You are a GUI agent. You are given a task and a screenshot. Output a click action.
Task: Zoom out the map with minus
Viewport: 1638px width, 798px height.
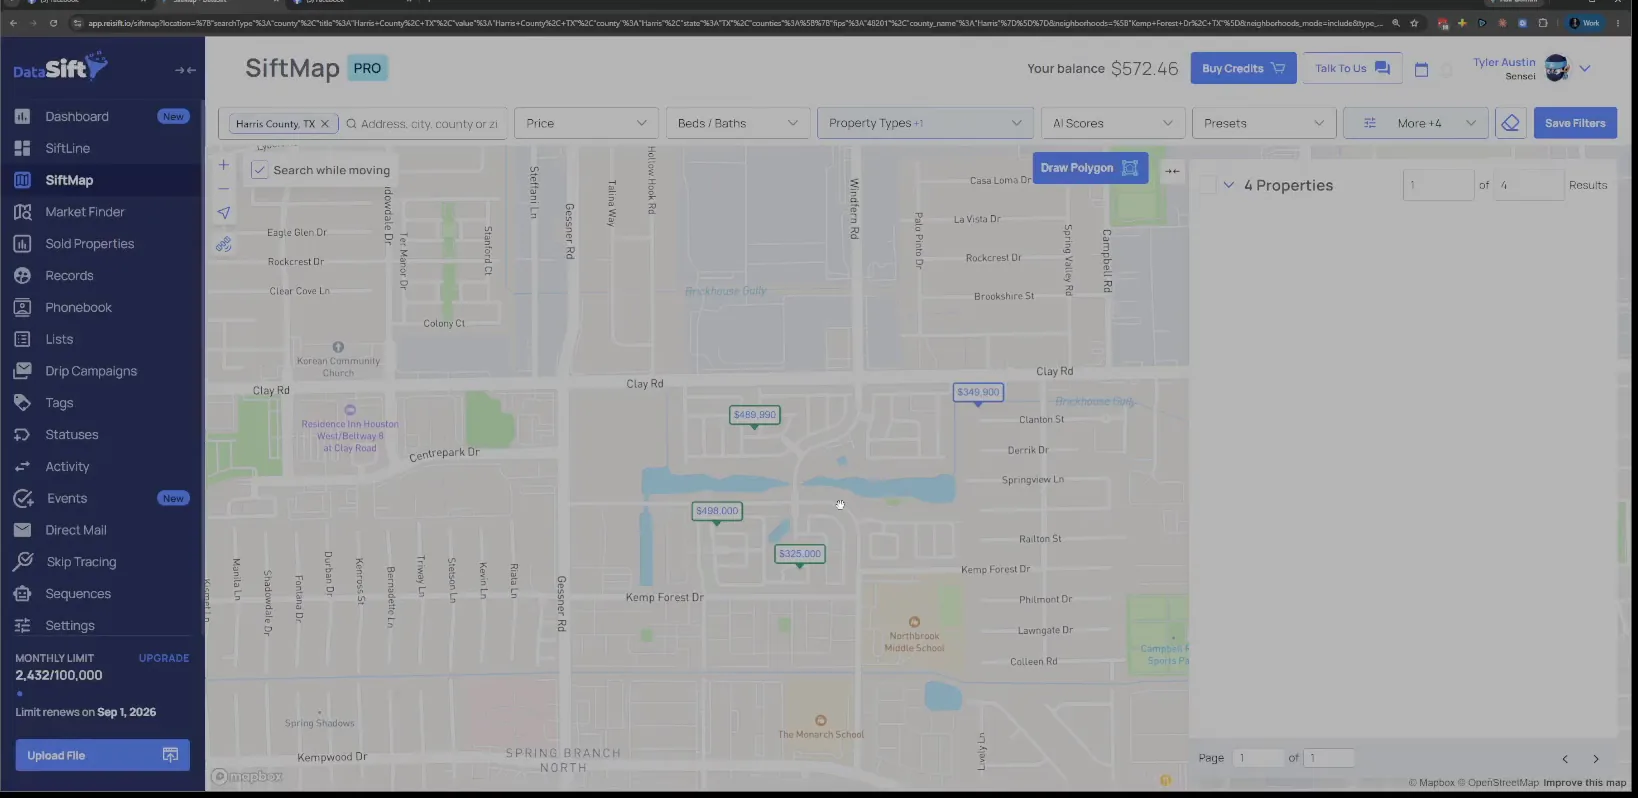click(224, 188)
